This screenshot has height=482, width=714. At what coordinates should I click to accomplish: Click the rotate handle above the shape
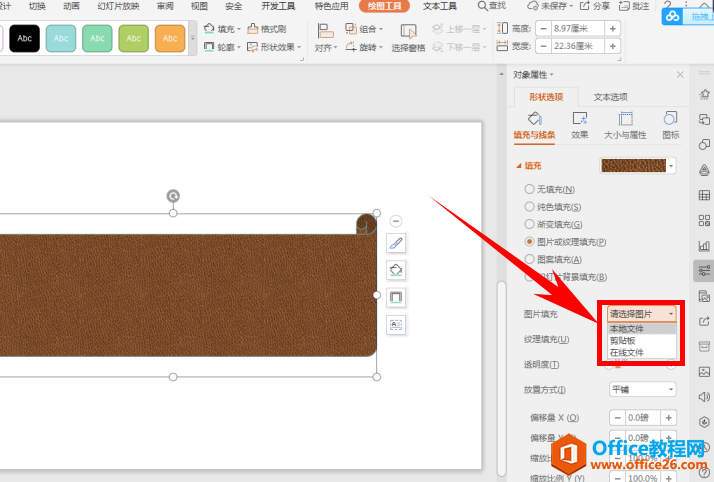(173, 196)
